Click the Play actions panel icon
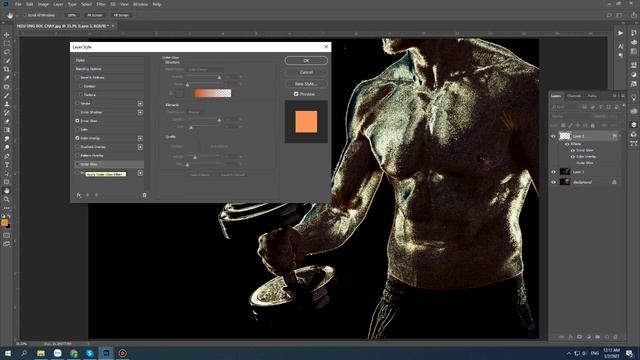 tap(620, 33)
